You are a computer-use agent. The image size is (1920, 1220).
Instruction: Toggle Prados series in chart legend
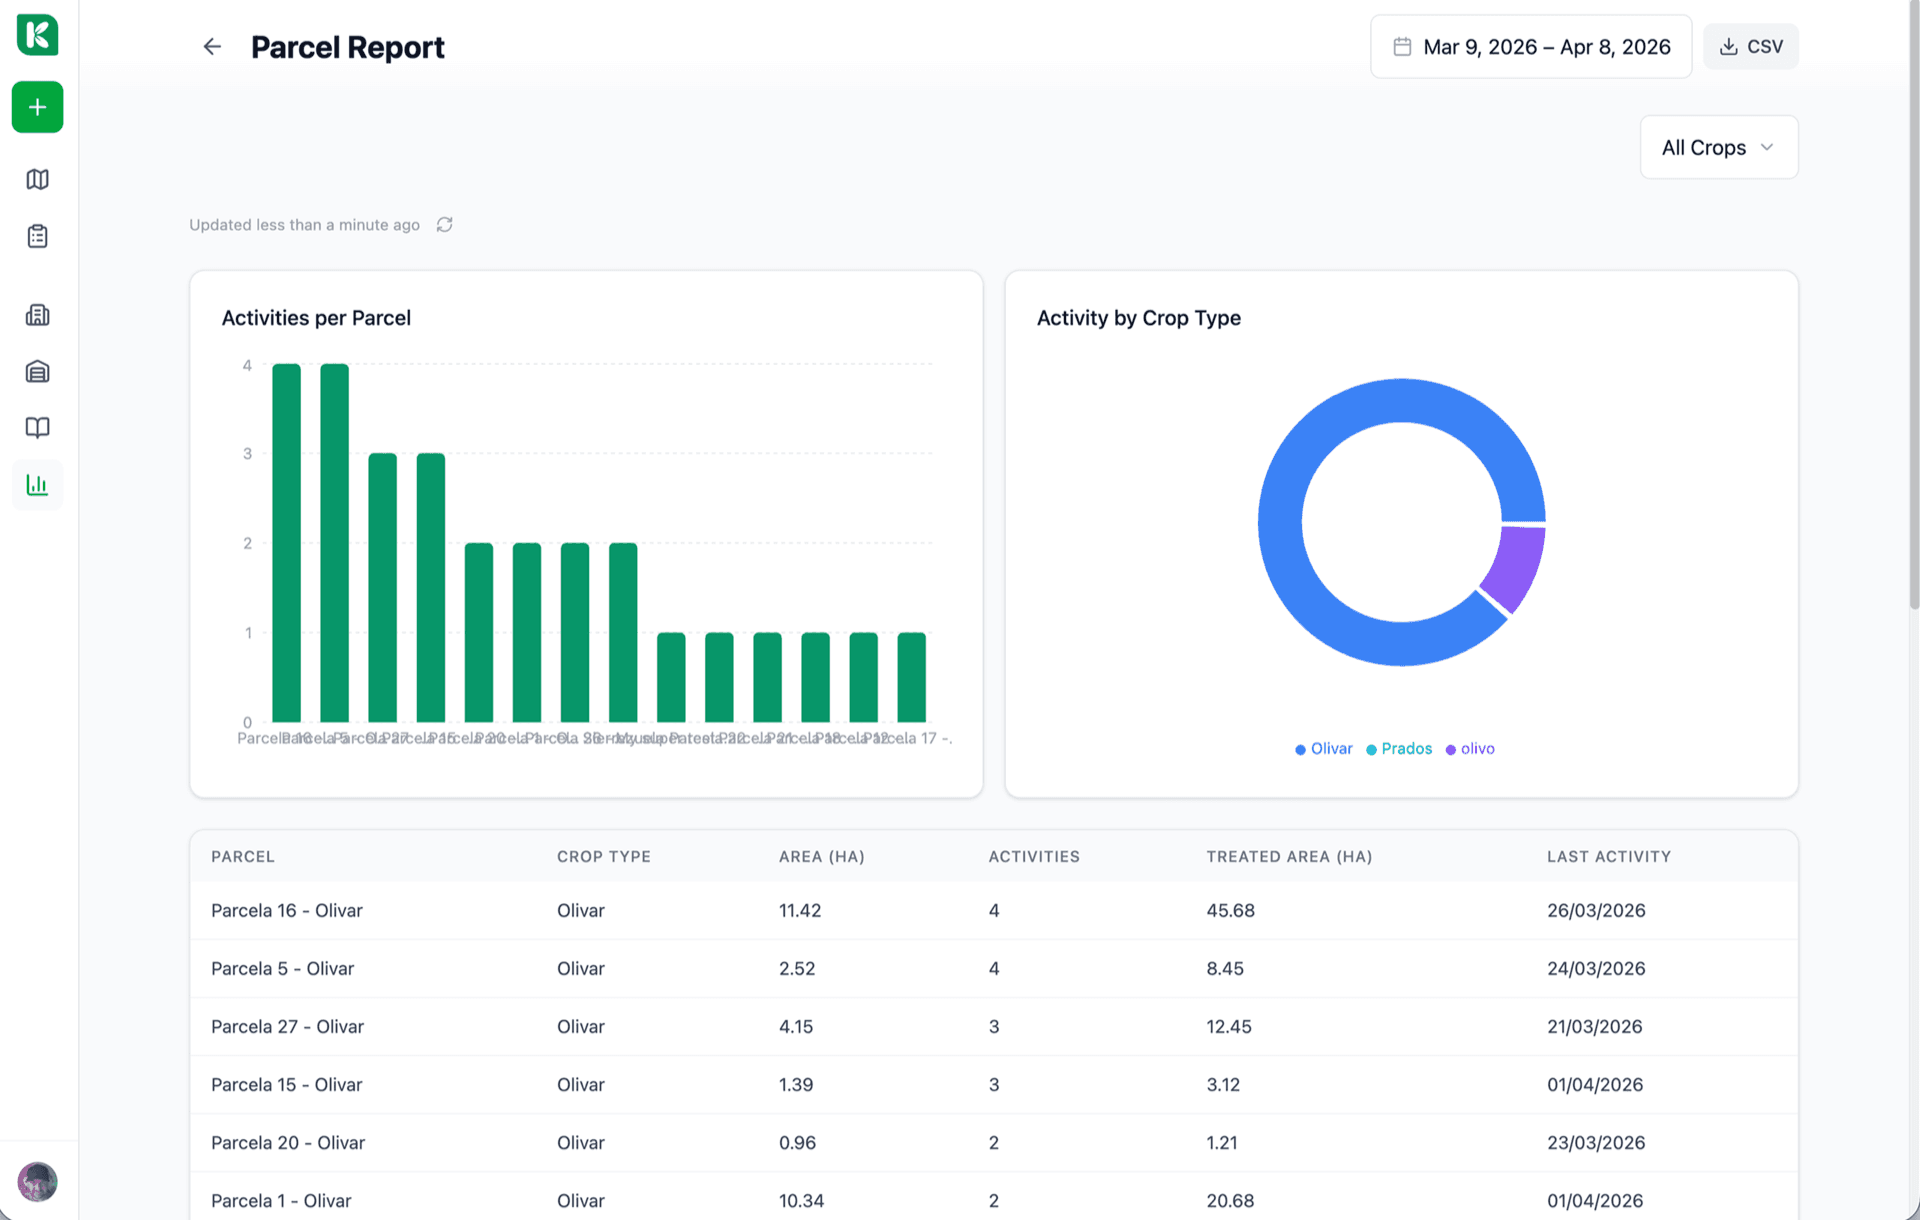pos(1399,749)
